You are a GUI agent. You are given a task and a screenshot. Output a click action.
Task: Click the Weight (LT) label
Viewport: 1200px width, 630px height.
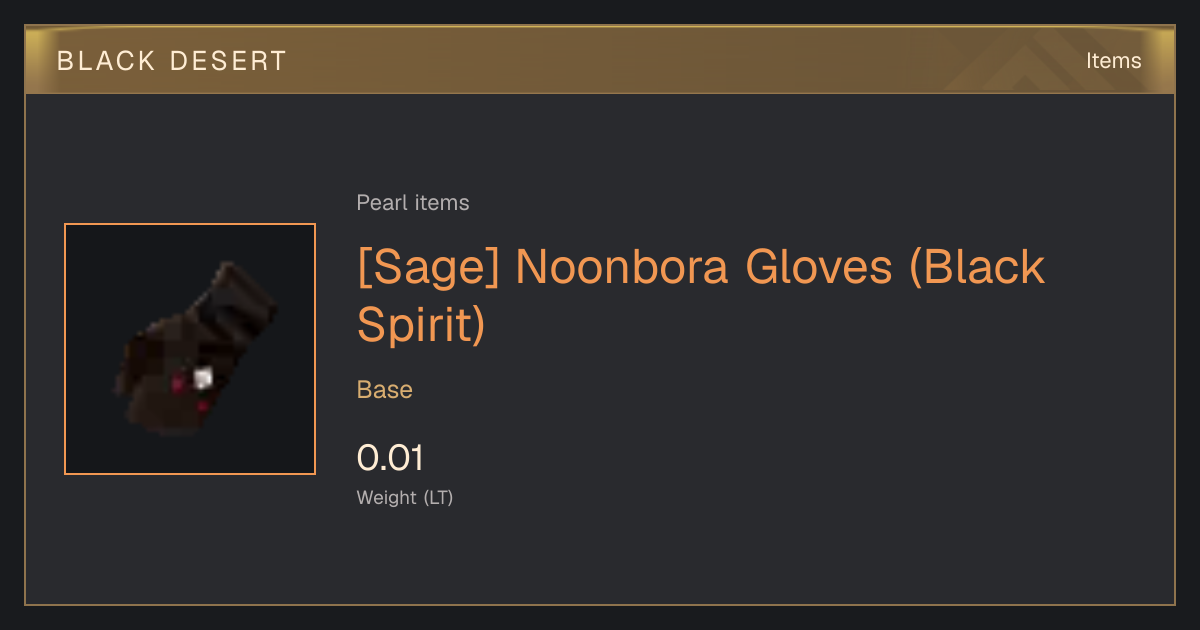(x=405, y=497)
